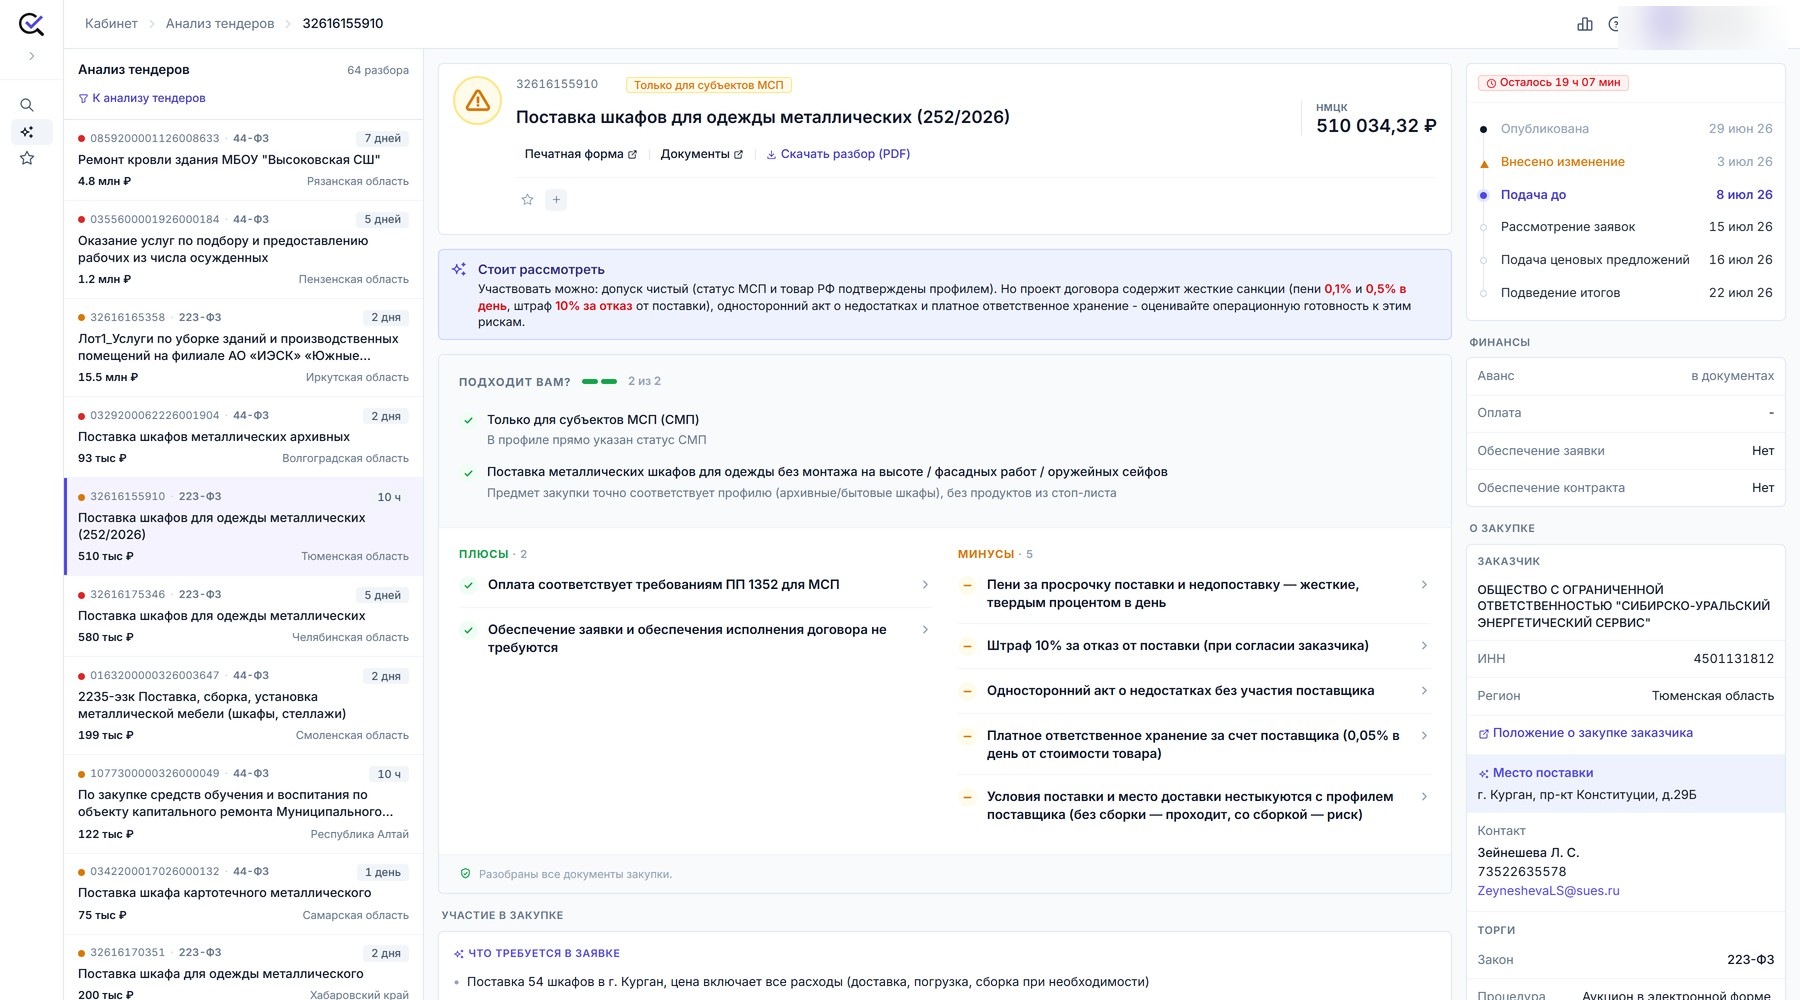1800x1000 pixels.
Task: Click the sparkle icon beside Стоит рассмотреть
Action: click(459, 269)
